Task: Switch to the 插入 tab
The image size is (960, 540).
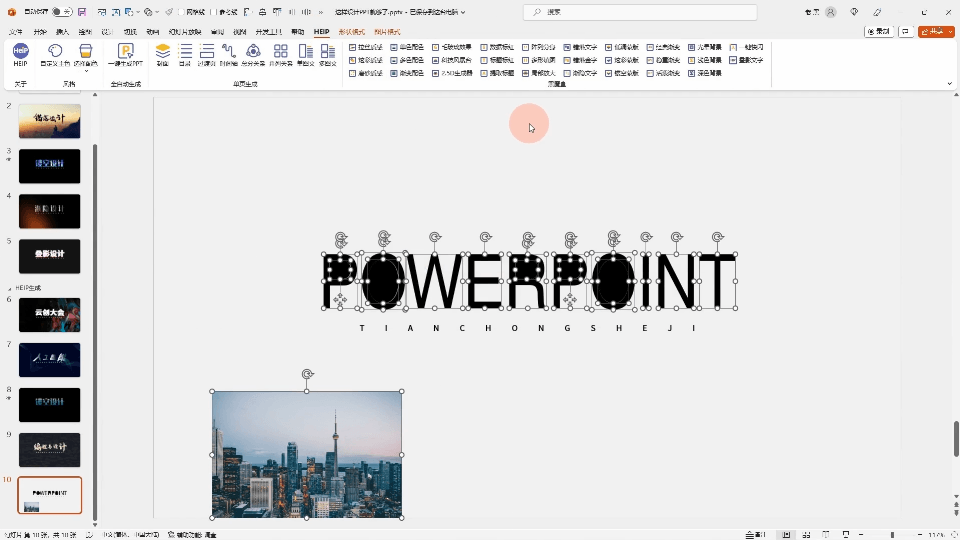Action: click(x=62, y=32)
